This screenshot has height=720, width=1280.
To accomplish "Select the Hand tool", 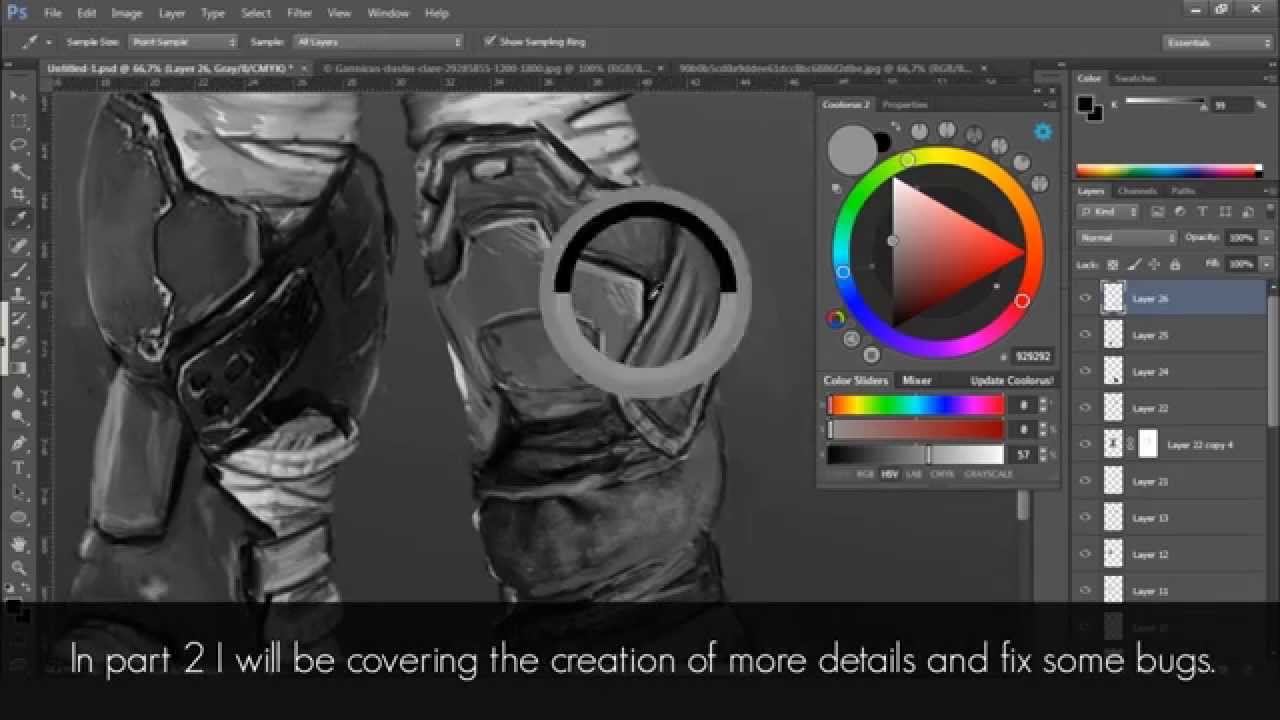I will point(18,544).
